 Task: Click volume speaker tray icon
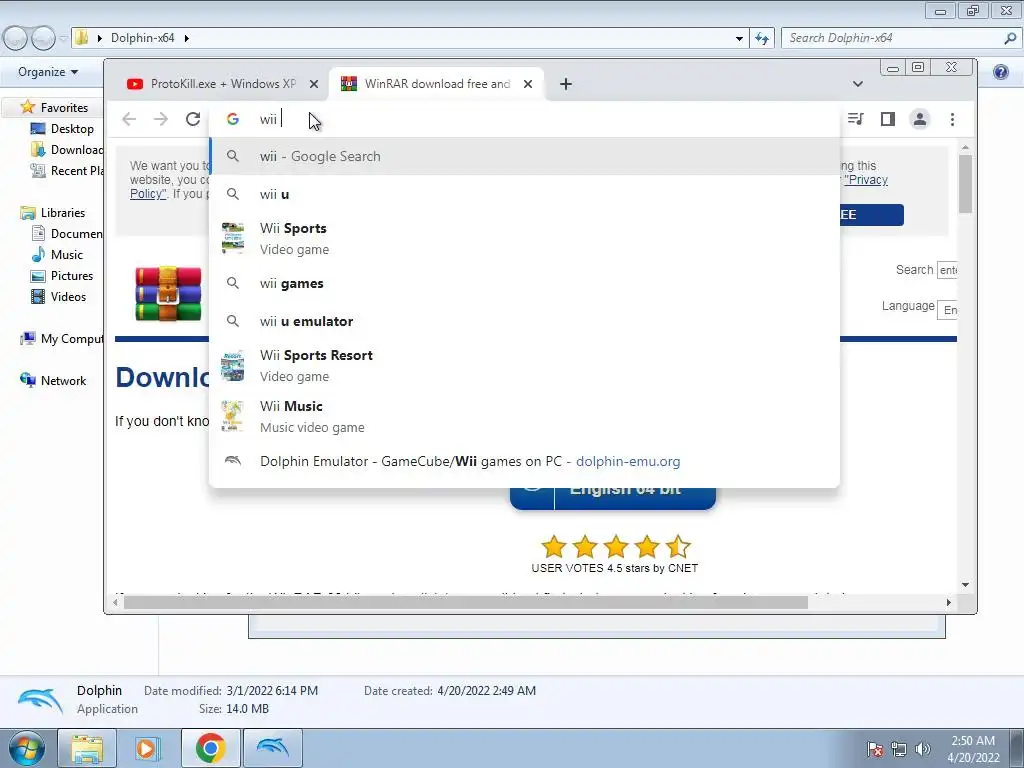[x=922, y=749]
